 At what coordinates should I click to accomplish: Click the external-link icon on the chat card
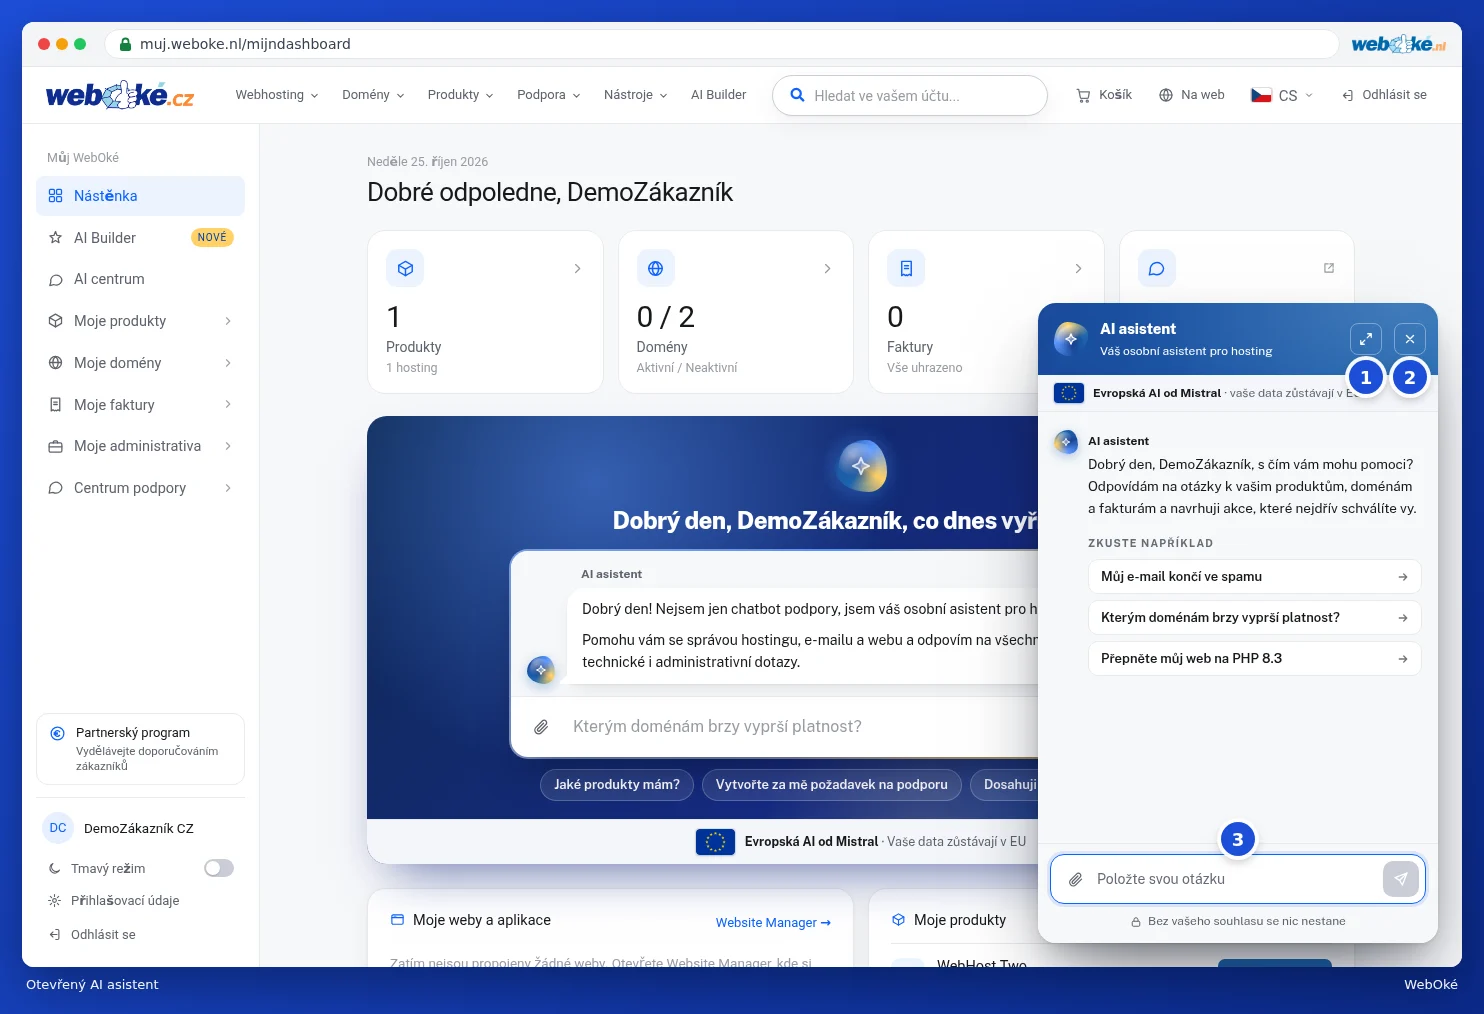1329,268
